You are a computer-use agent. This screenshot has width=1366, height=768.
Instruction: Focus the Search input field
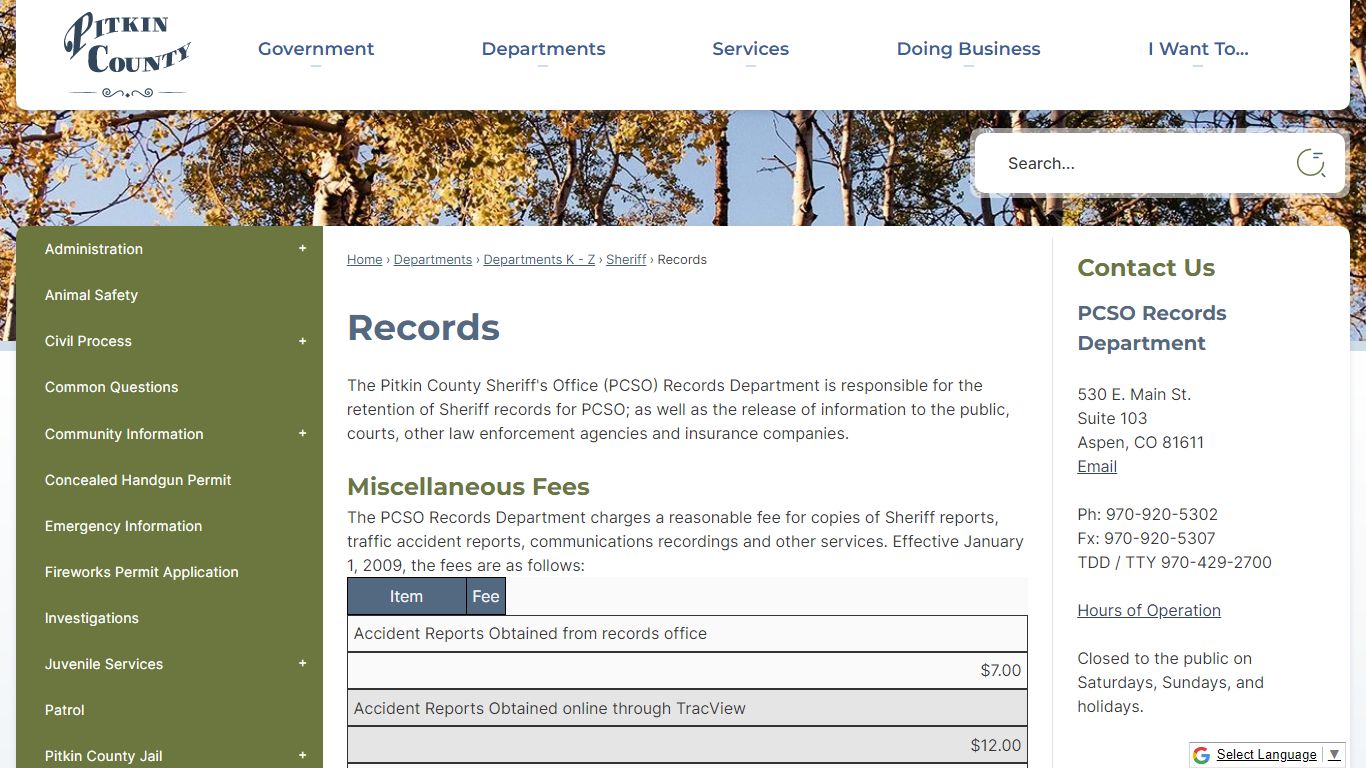[x=1140, y=164]
